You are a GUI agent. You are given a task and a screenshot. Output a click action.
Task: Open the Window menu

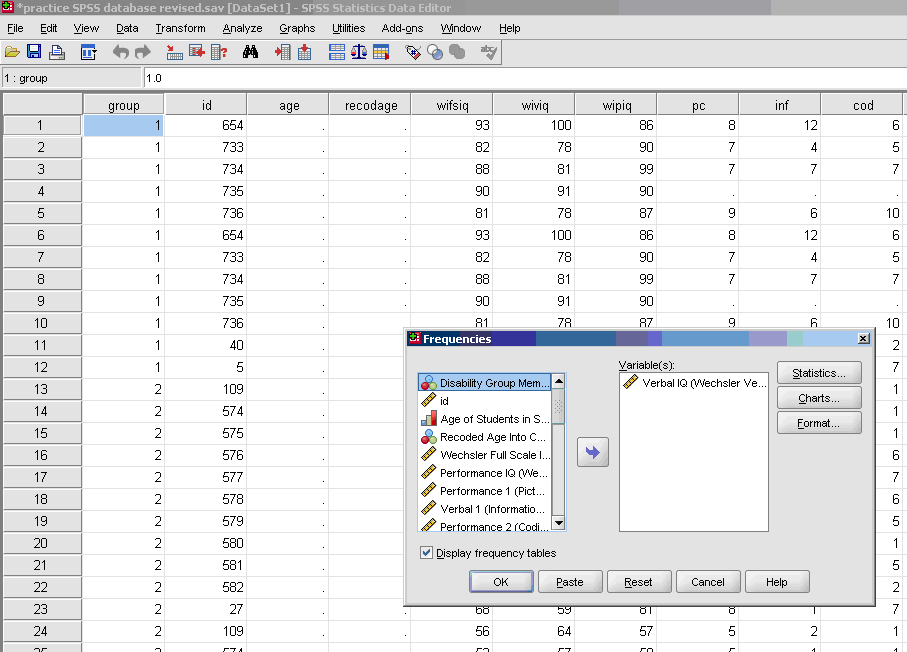tap(461, 28)
